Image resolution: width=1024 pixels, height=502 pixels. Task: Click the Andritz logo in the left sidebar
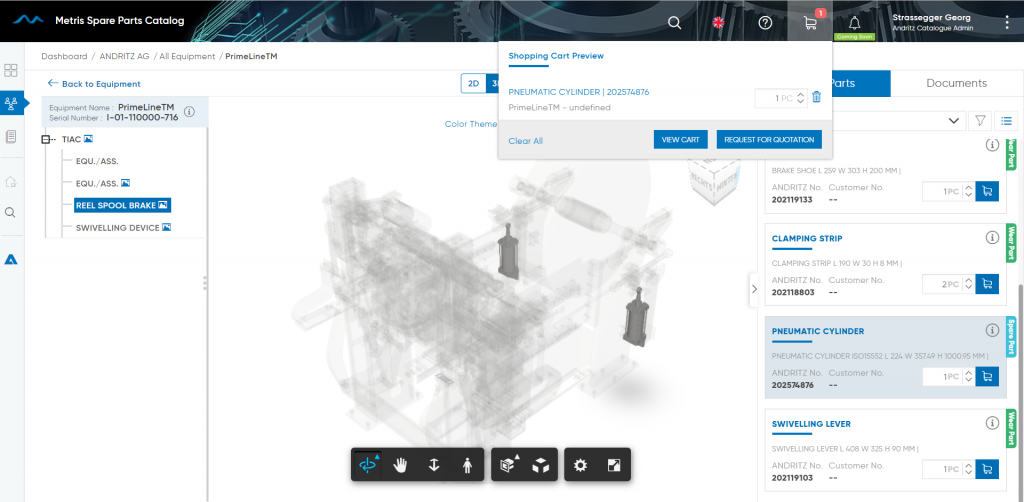[x=11, y=259]
